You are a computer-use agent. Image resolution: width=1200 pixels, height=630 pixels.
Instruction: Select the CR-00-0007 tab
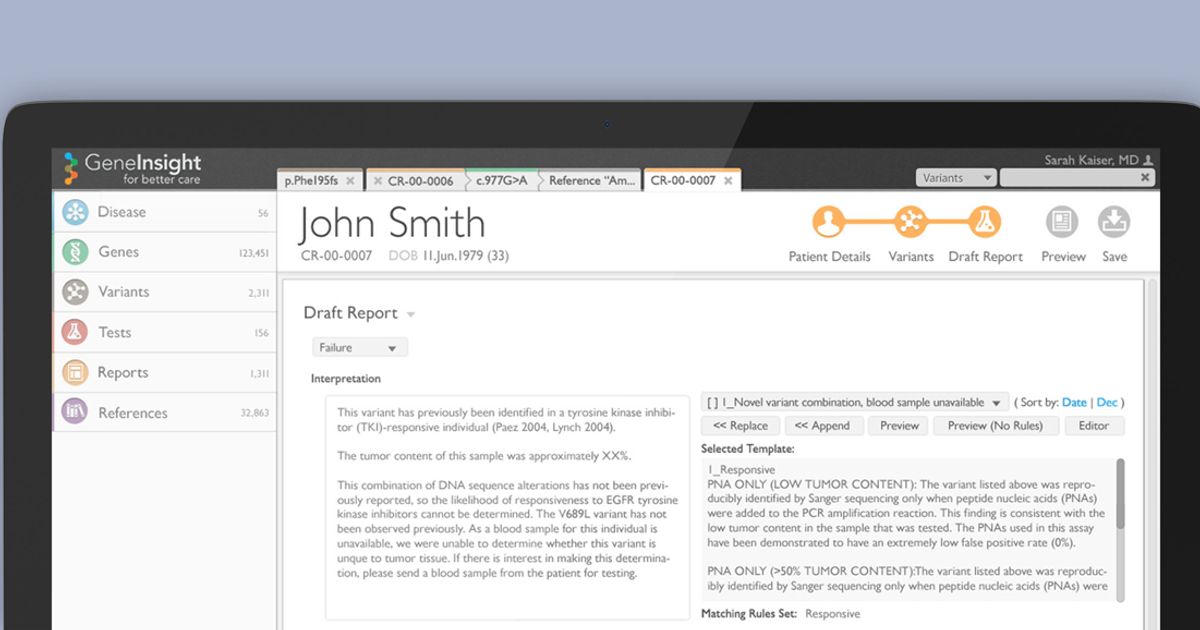[683, 181]
